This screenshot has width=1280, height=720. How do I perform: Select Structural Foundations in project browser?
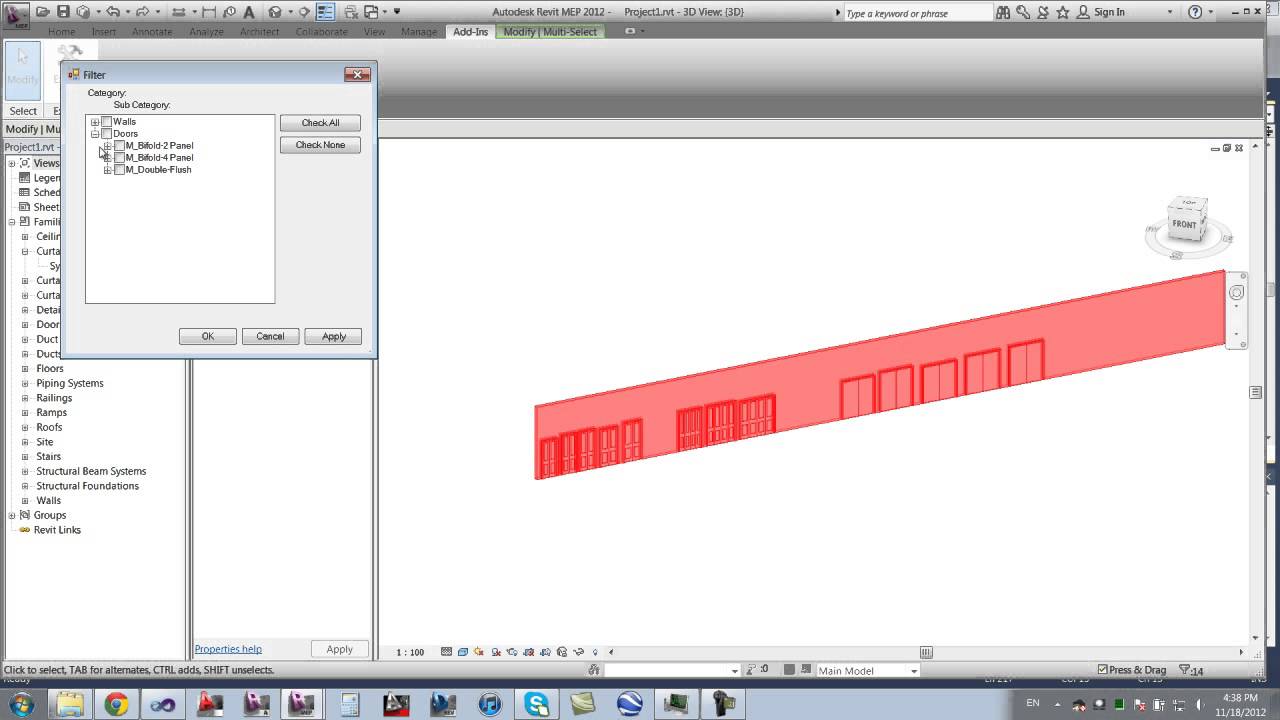point(88,486)
